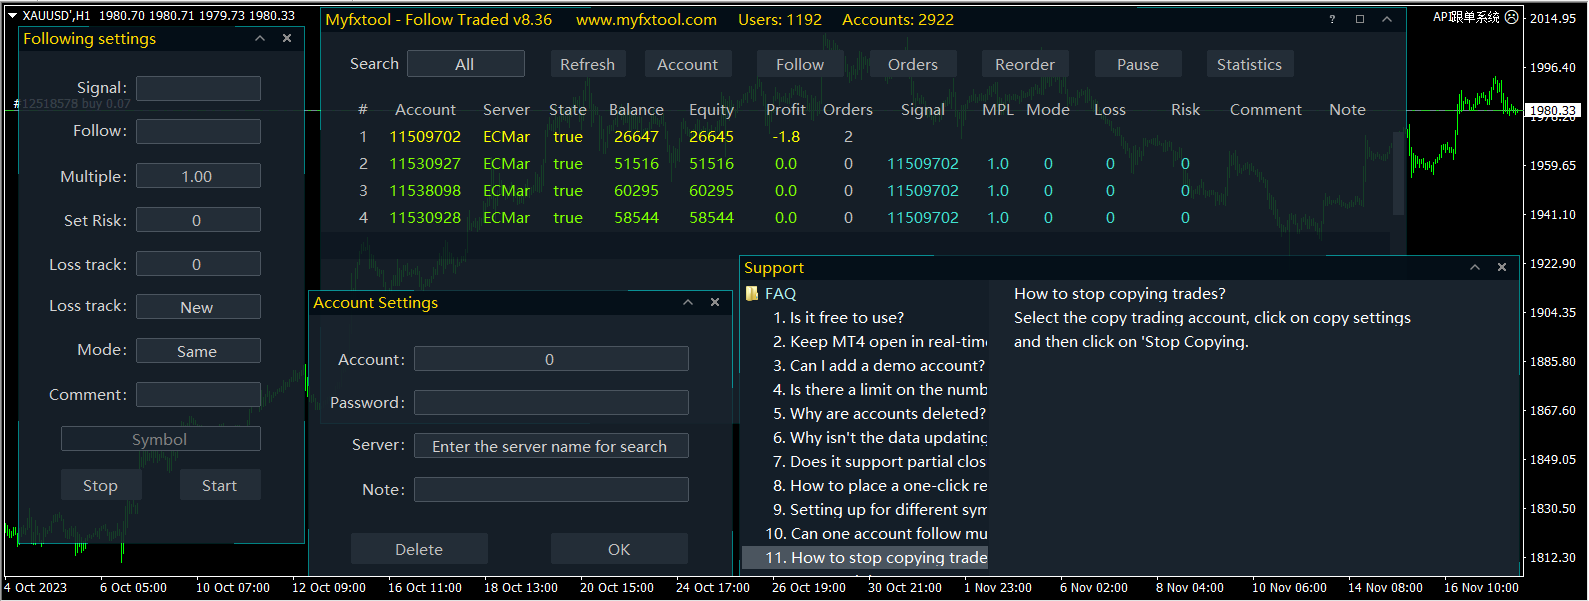This screenshot has height=601, width=1589.
Task: Collapse the Account Settings panel
Action: tap(688, 302)
